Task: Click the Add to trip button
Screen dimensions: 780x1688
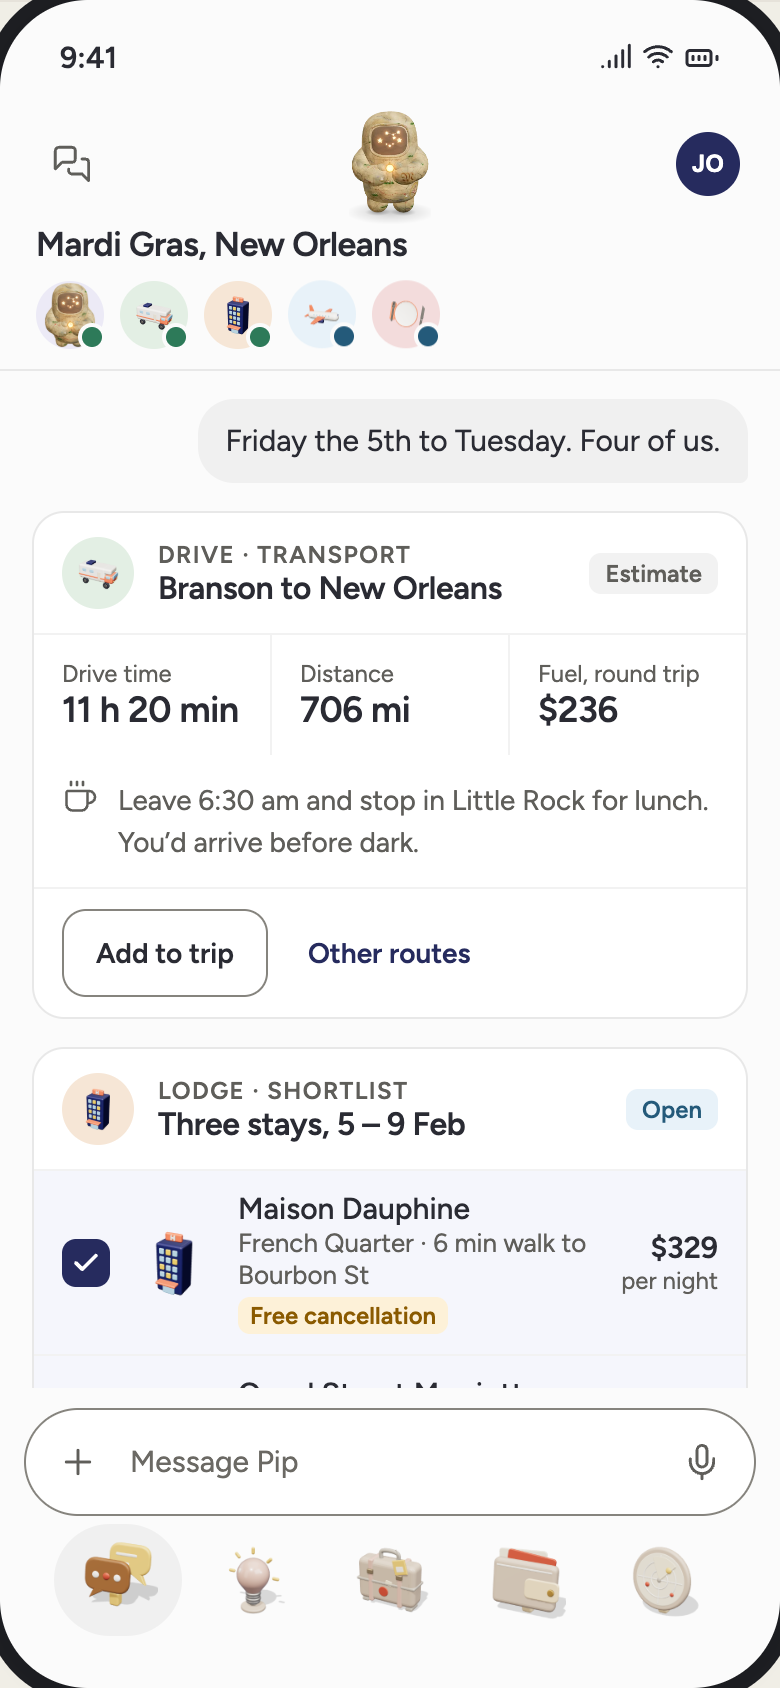Action: (165, 953)
